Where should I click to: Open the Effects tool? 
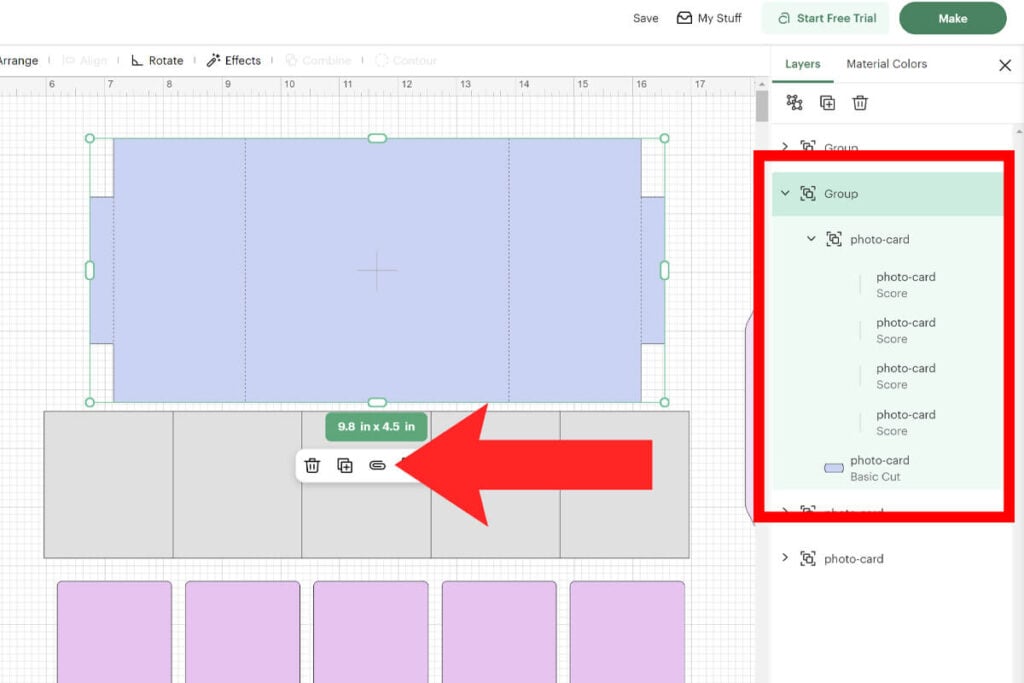coord(234,60)
